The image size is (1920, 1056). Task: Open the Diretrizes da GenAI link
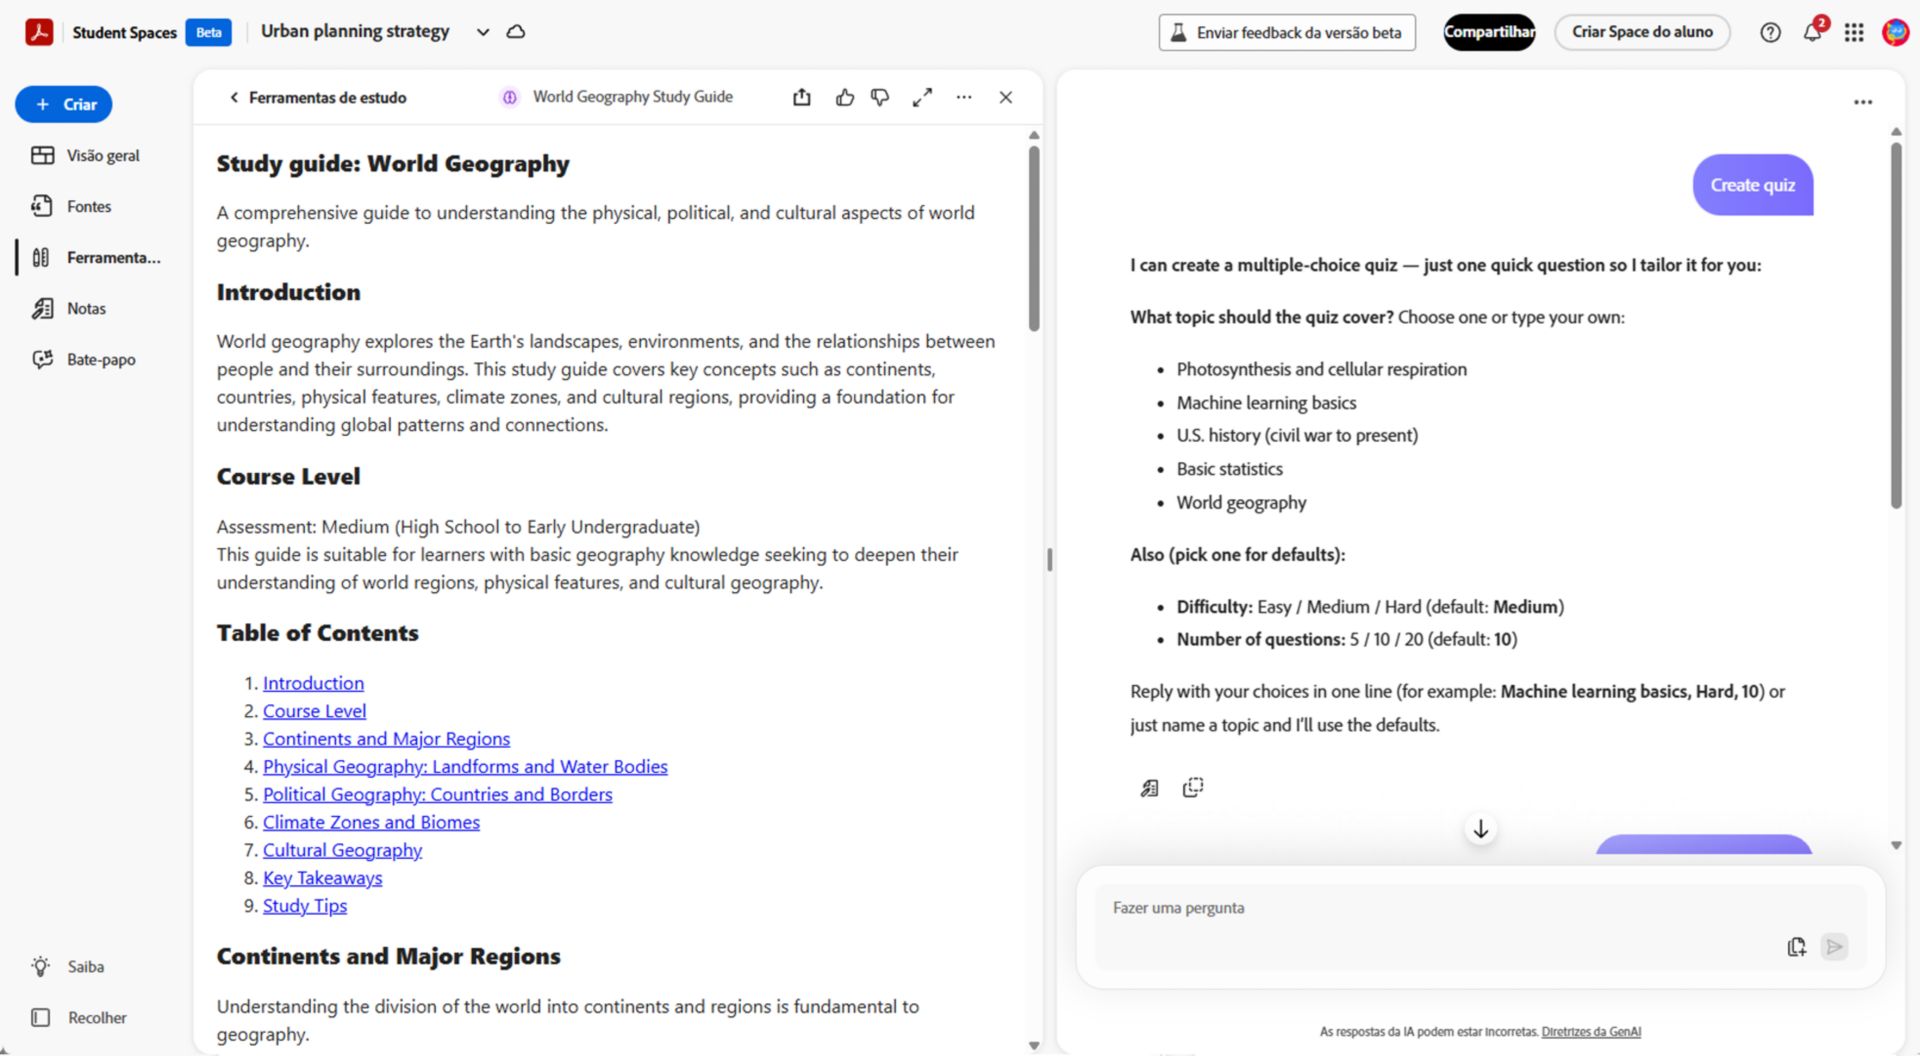click(x=1590, y=1032)
